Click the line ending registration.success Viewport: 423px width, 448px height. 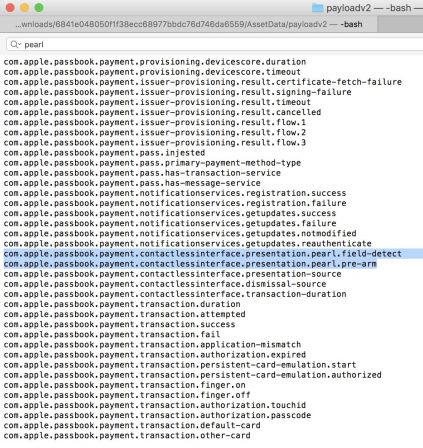click(175, 193)
